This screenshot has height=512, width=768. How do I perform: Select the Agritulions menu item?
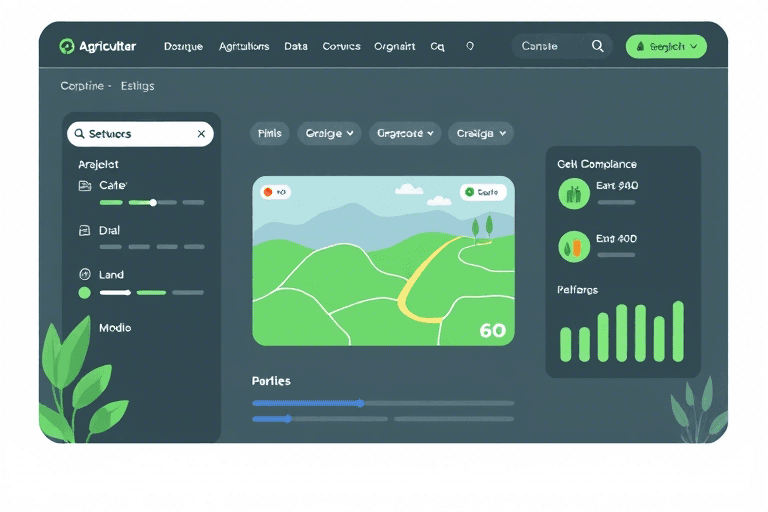point(243,46)
